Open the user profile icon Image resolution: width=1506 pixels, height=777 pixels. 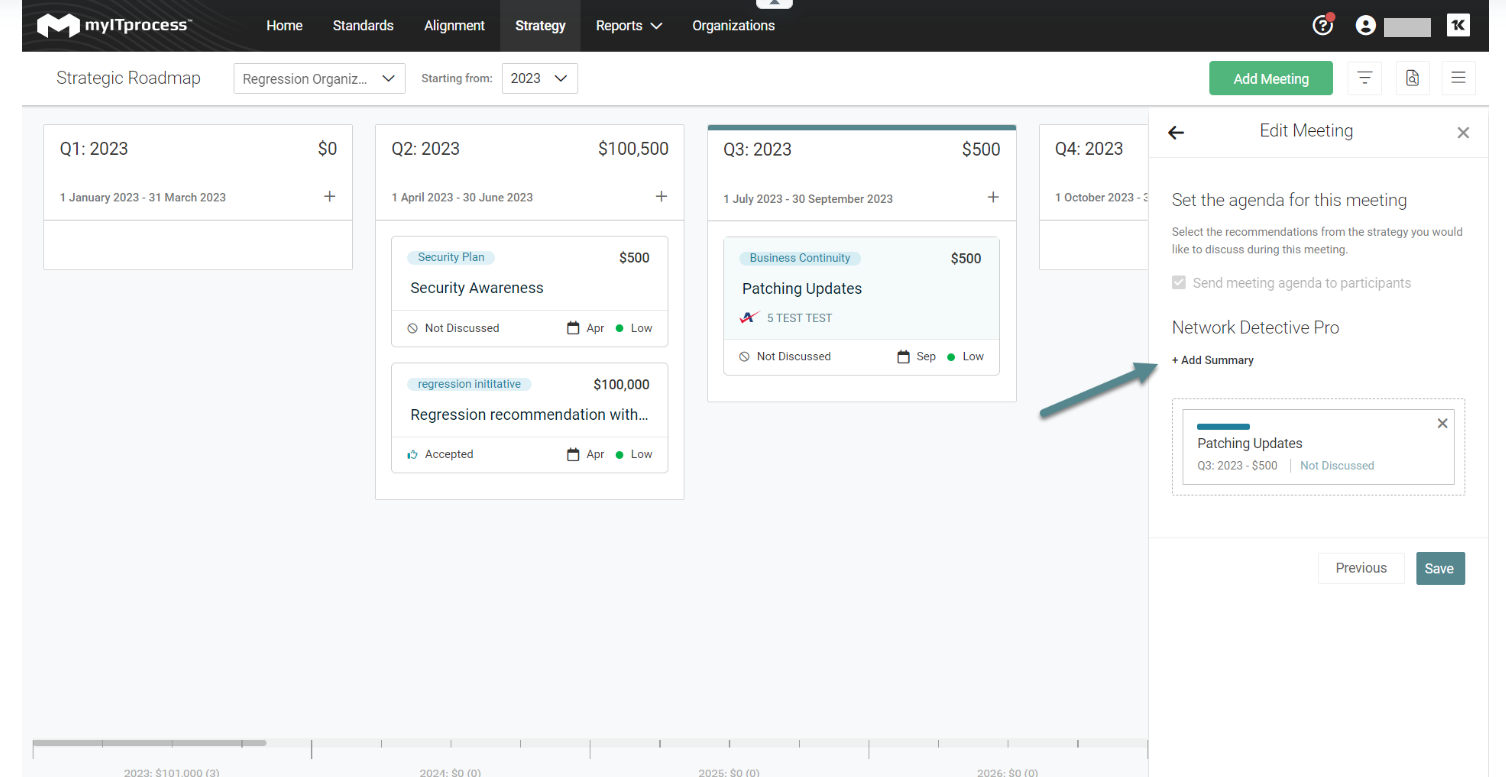tap(1365, 26)
